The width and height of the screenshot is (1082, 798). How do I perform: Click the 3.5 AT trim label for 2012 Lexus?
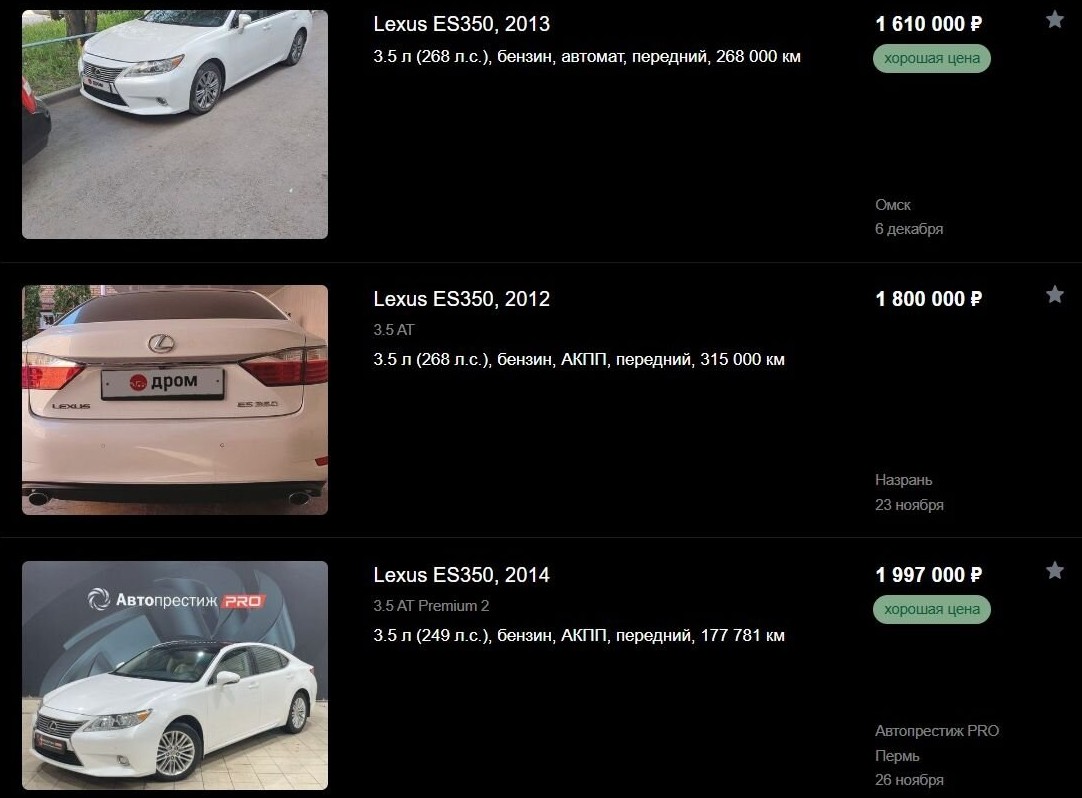click(394, 330)
